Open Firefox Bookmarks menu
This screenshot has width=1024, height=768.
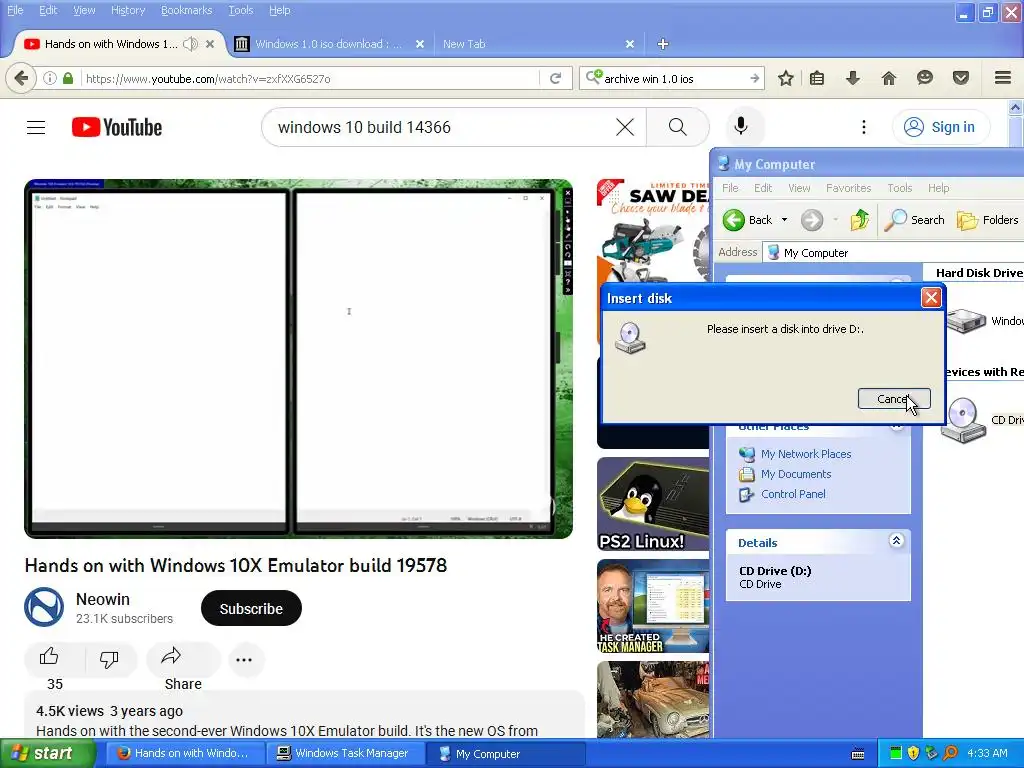186,10
